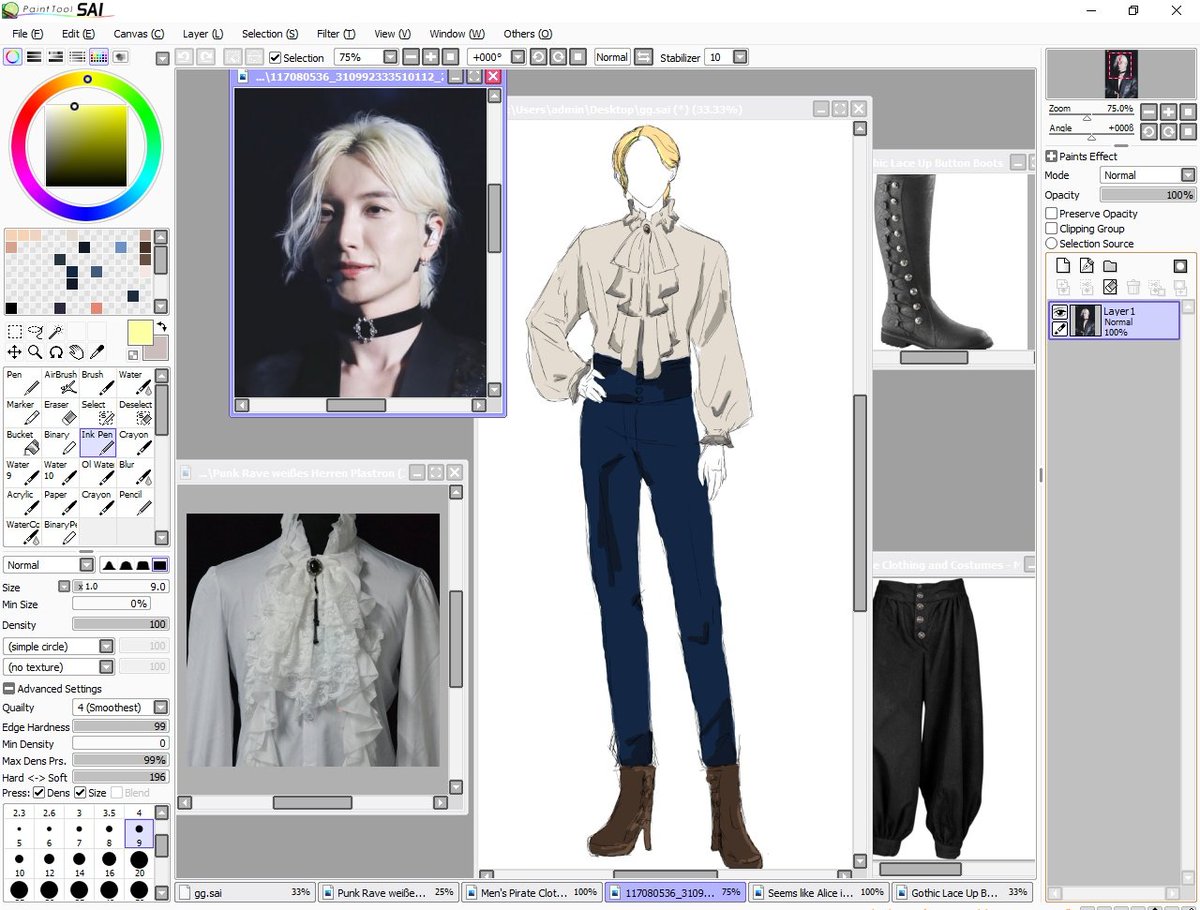The height and width of the screenshot is (910, 1200).
Task: Show the color wheel panel
Action: click(12, 57)
